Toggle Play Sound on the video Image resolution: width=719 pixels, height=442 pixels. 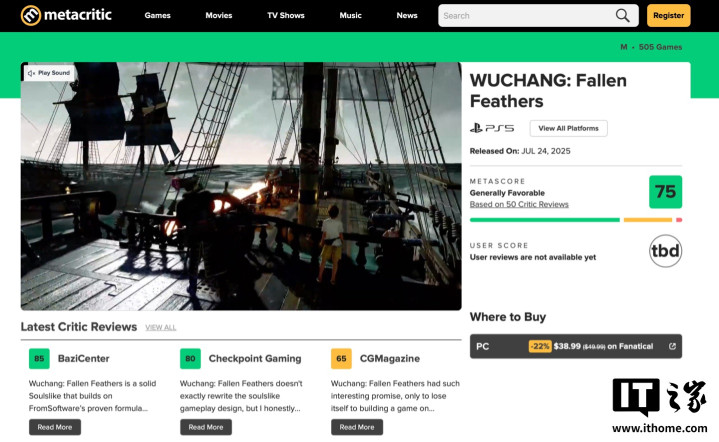[x=49, y=73]
